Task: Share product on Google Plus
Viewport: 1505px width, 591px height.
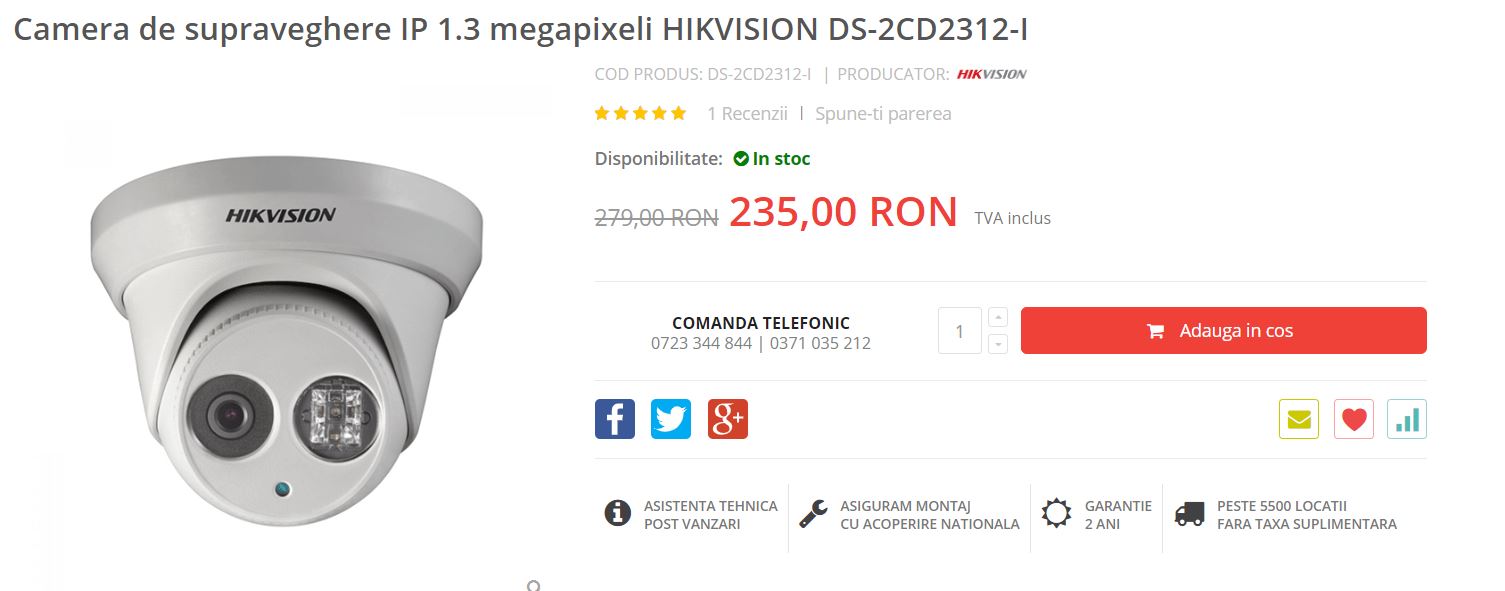Action: [x=728, y=419]
